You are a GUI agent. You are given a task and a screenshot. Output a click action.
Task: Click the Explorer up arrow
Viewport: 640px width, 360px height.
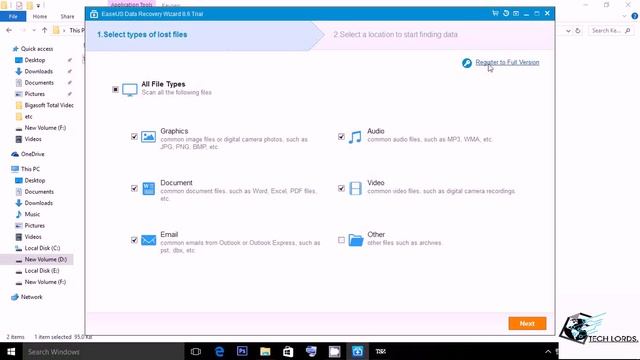click(x=44, y=30)
